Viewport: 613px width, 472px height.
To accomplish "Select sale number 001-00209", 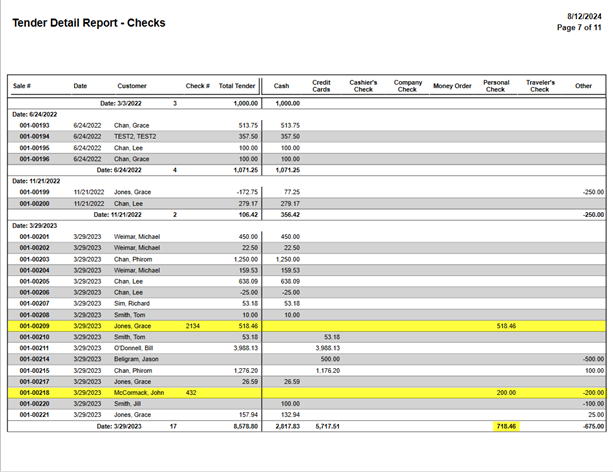I will click(35, 326).
